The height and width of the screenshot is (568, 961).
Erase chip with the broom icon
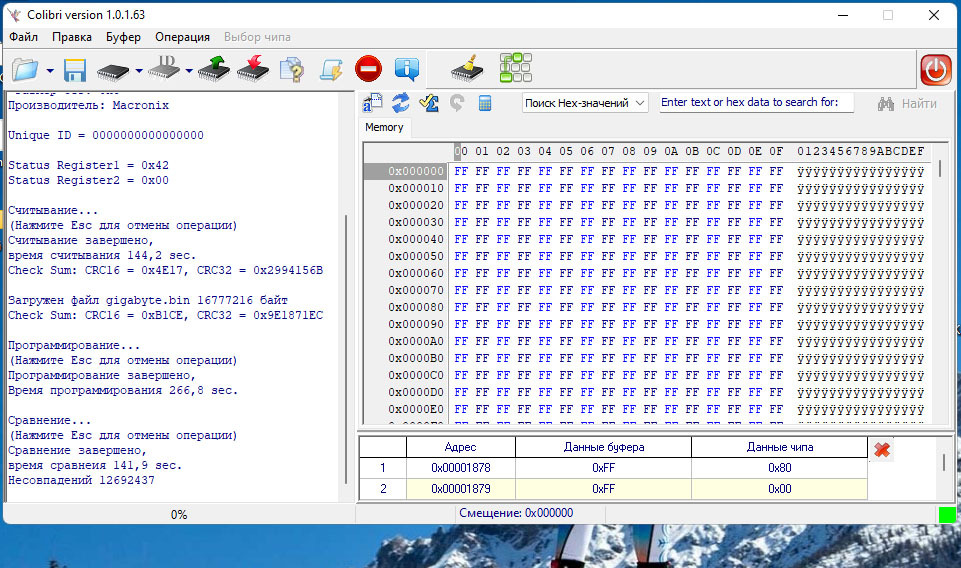coord(467,69)
